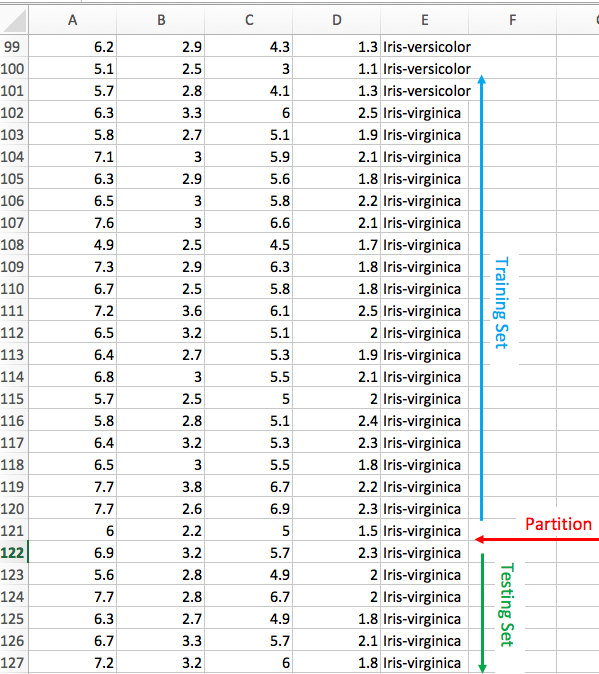Click cell A108 containing 4.9
Screen dimensions: 599x674
(x=73, y=245)
